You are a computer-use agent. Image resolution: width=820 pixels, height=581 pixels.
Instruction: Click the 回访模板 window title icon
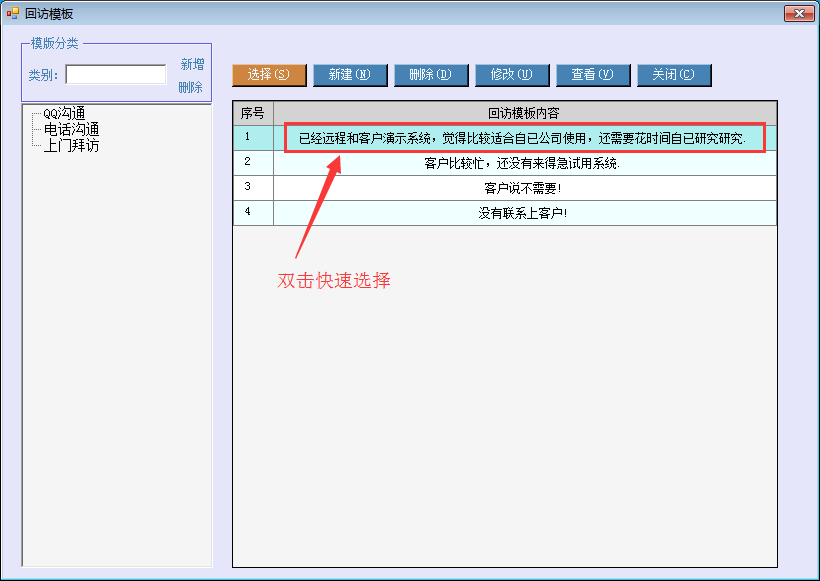click(13, 13)
